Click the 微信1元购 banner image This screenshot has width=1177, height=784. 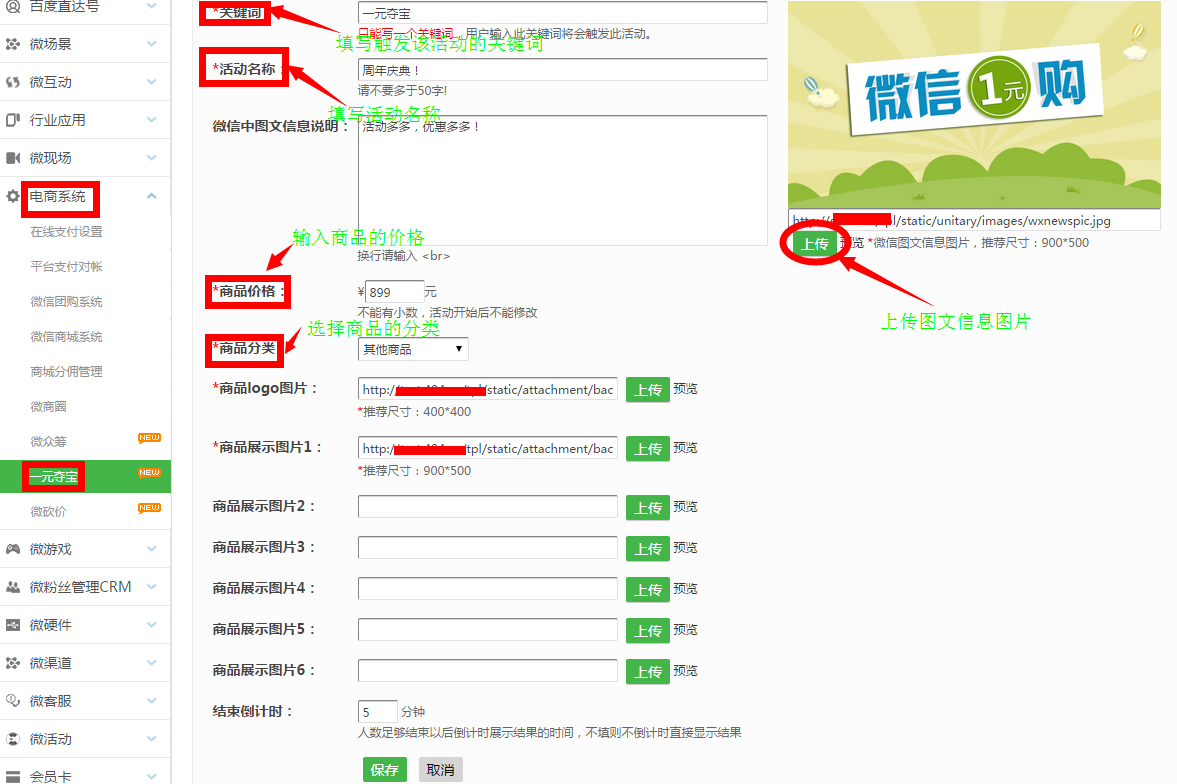pos(974,104)
